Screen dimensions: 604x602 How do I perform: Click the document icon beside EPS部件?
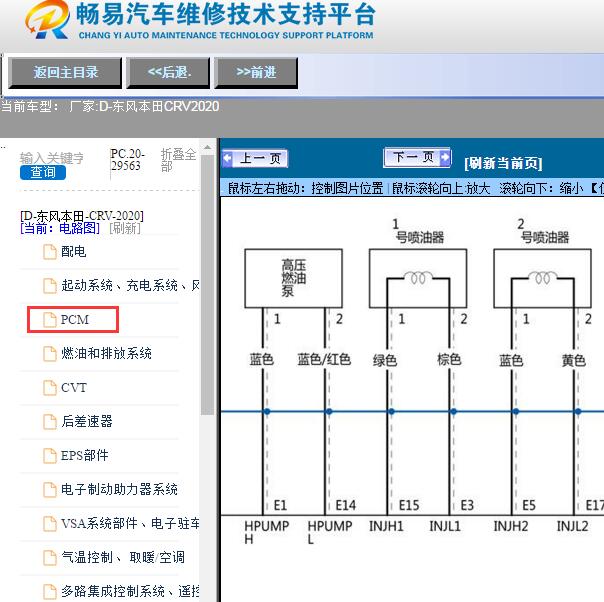[x=50, y=456]
